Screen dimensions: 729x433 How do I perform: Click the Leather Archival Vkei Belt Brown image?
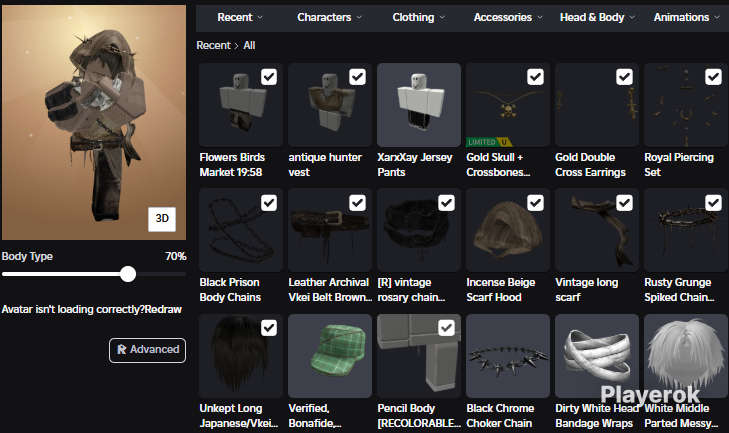tap(330, 230)
